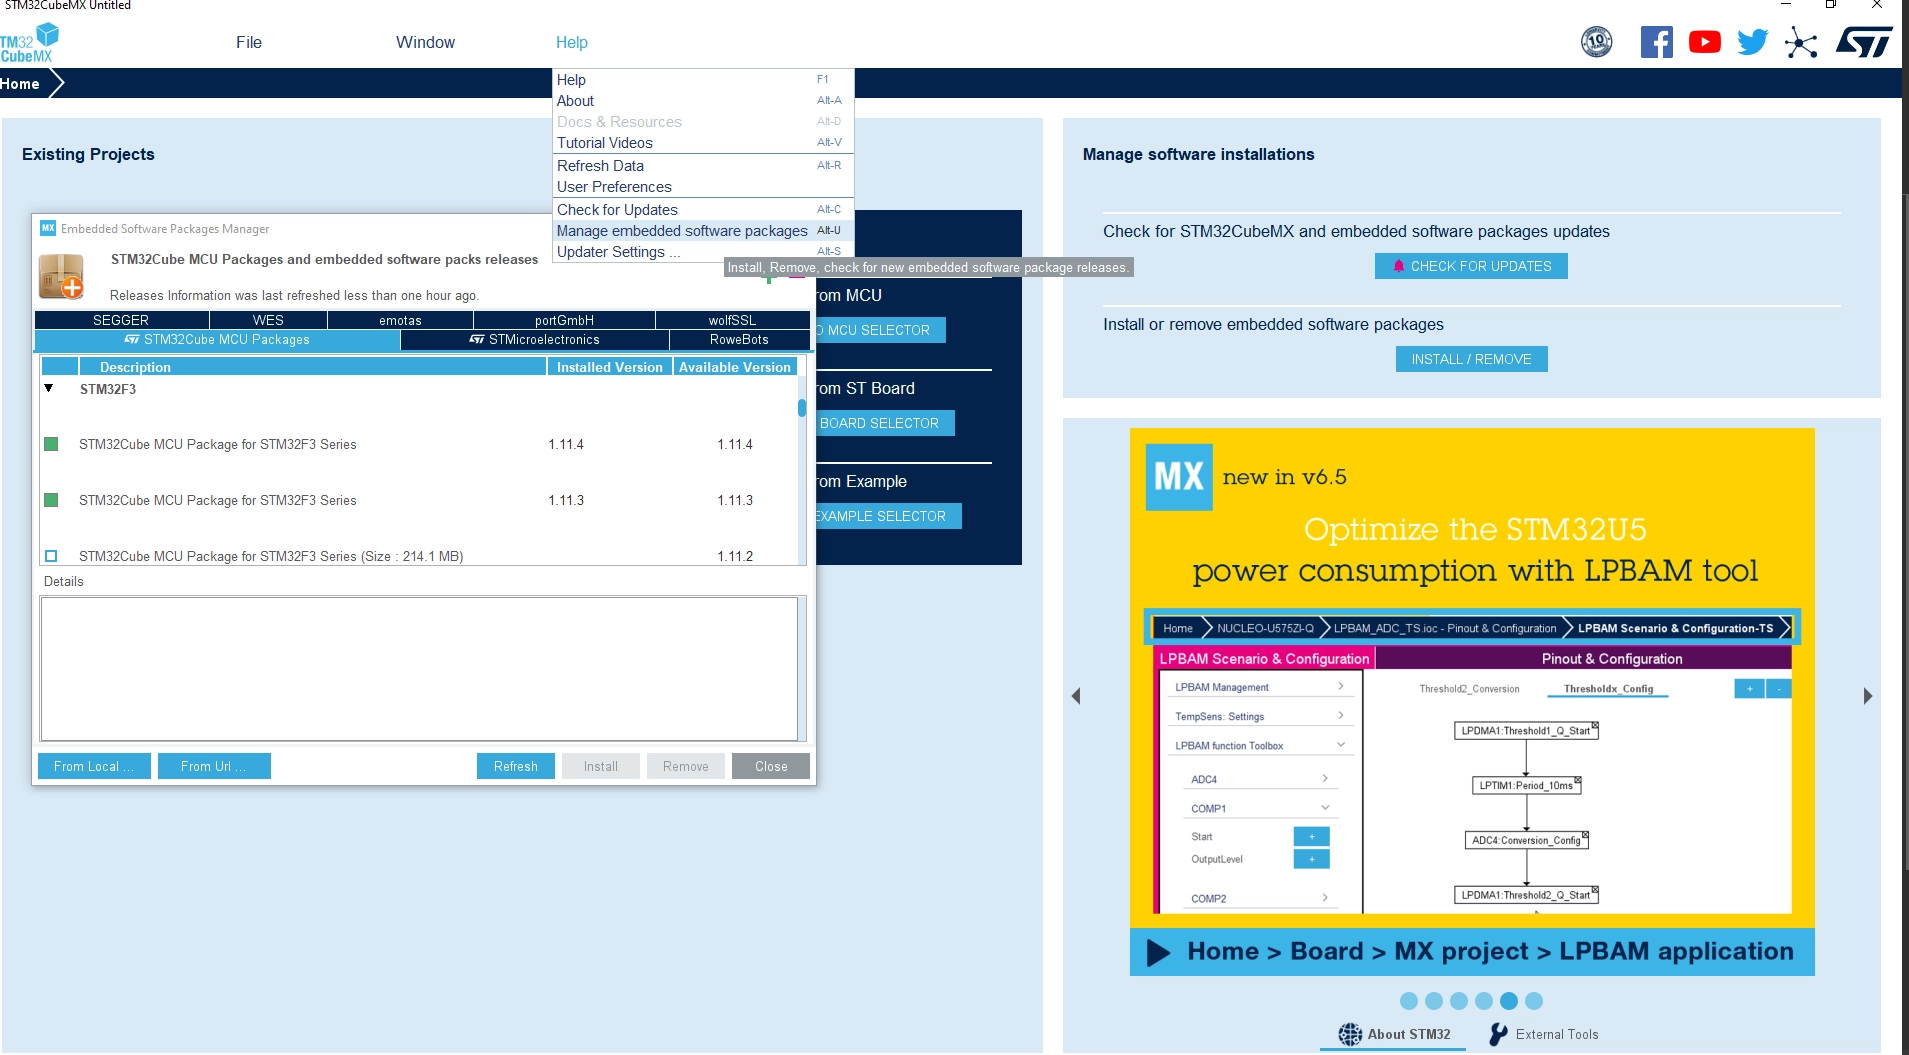Viewport: 1909px width, 1055px height.
Task: Open the LPBAM tool carousel banner
Action: coord(1472,702)
